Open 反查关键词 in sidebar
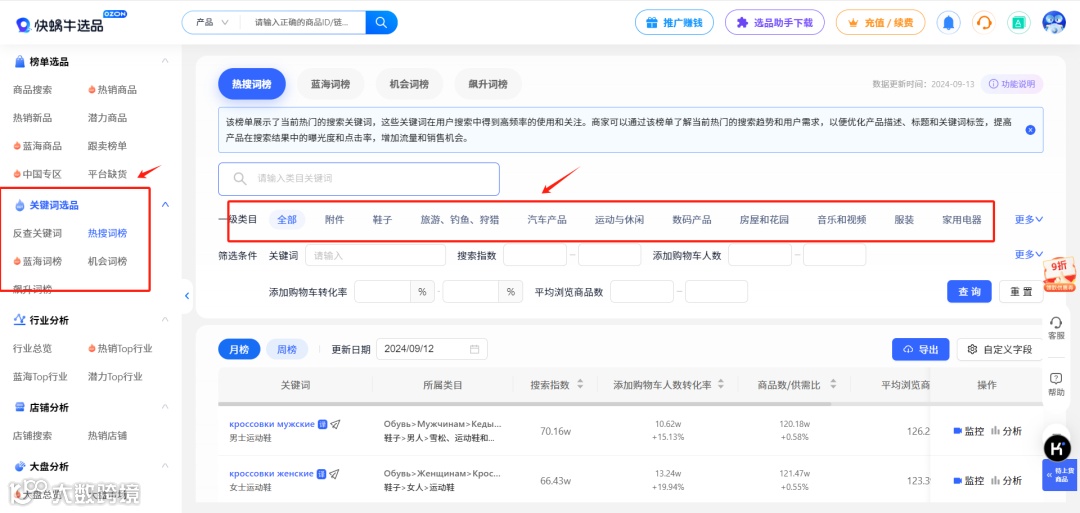The height and width of the screenshot is (513, 1080). [37, 233]
